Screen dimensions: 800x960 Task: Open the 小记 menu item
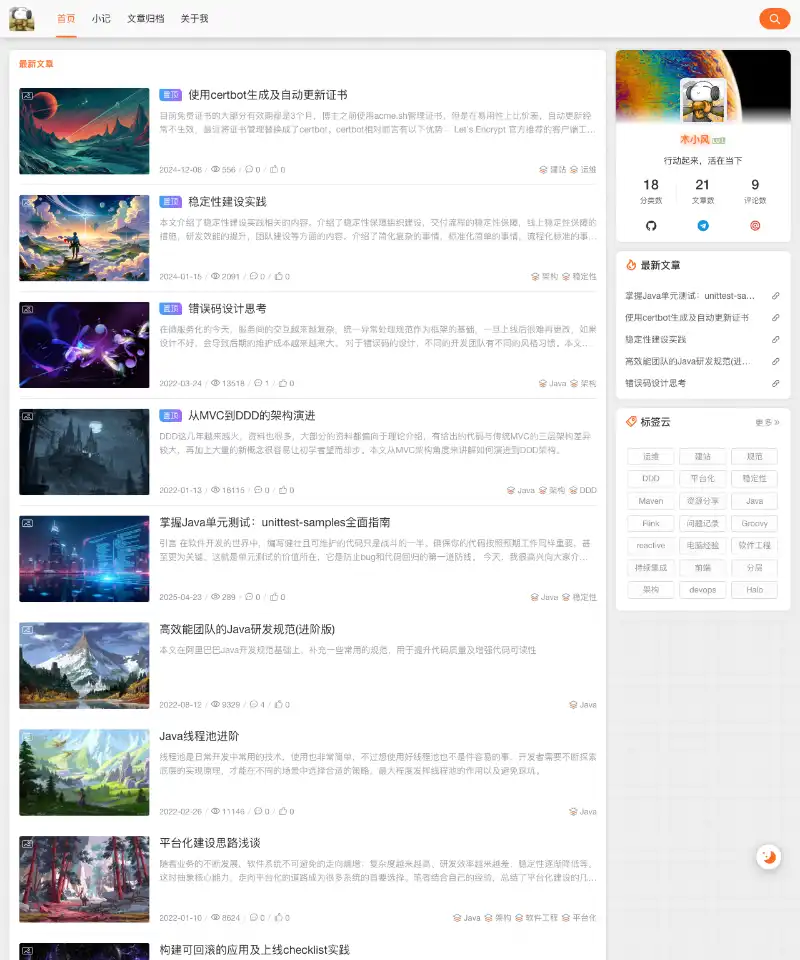(101, 19)
